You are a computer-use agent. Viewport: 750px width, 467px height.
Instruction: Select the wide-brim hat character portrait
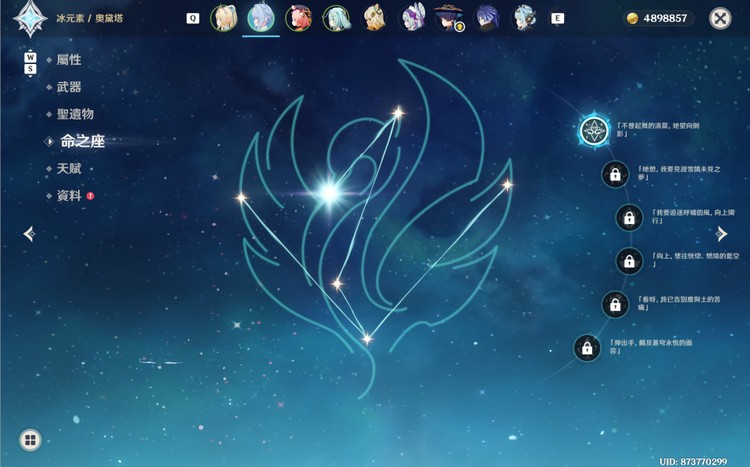click(x=449, y=18)
